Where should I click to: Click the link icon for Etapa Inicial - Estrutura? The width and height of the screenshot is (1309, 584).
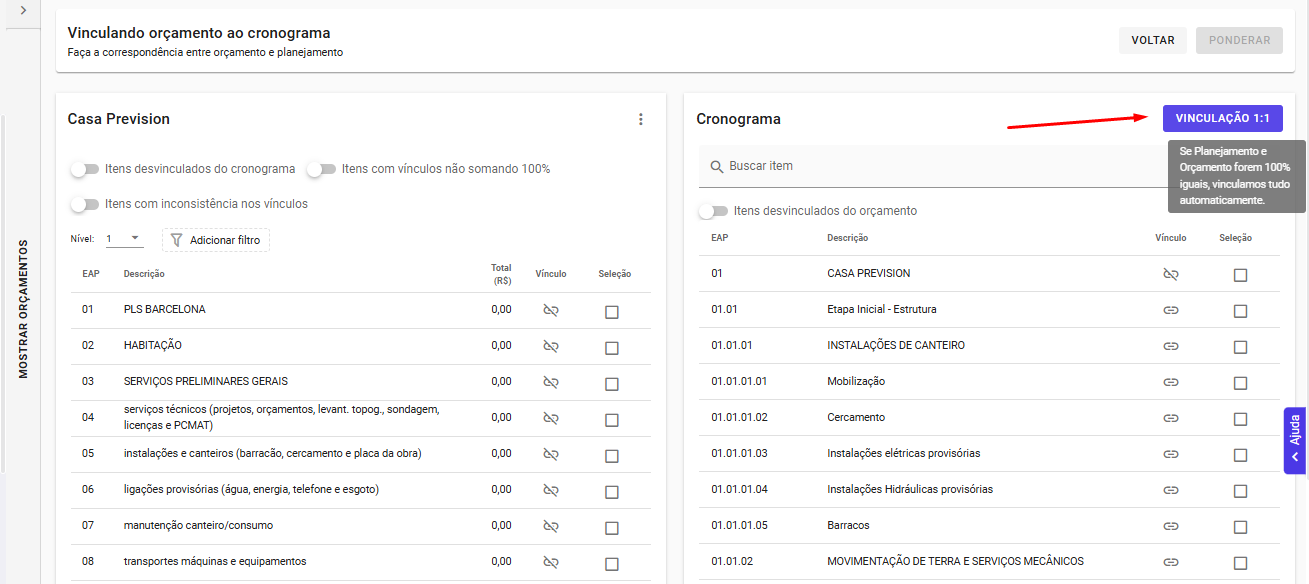coord(1171,310)
